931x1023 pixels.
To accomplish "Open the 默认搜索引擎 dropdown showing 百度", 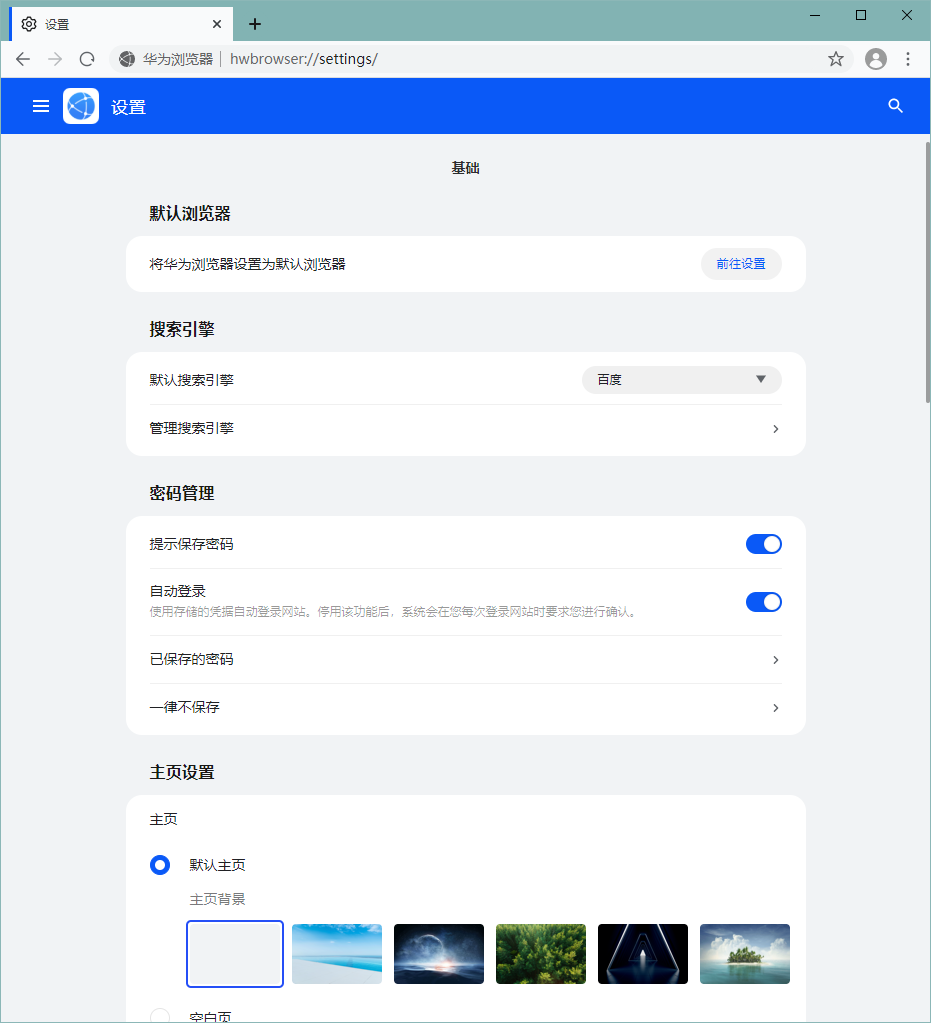I will tap(681, 380).
